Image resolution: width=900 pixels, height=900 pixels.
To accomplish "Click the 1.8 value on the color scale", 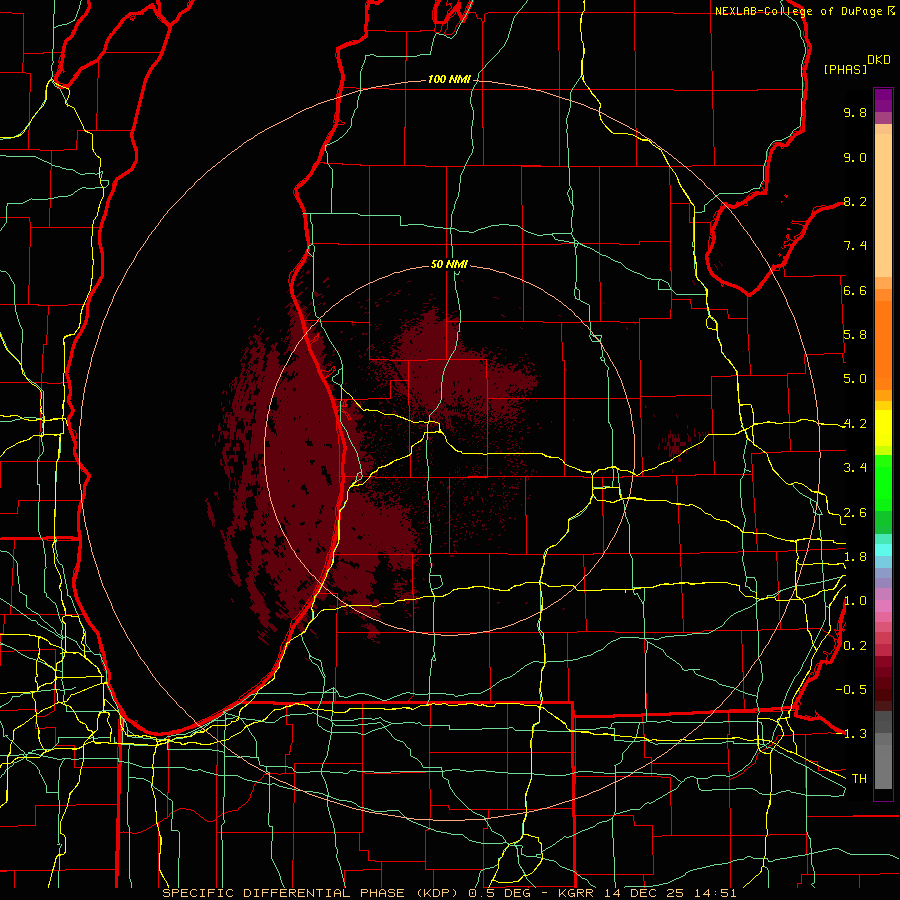I will 855,557.
